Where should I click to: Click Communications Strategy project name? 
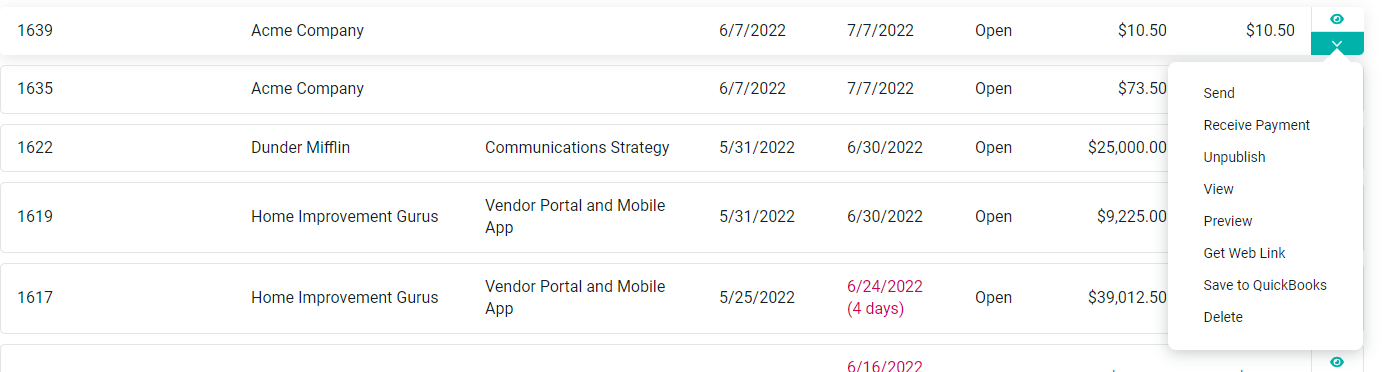577,148
